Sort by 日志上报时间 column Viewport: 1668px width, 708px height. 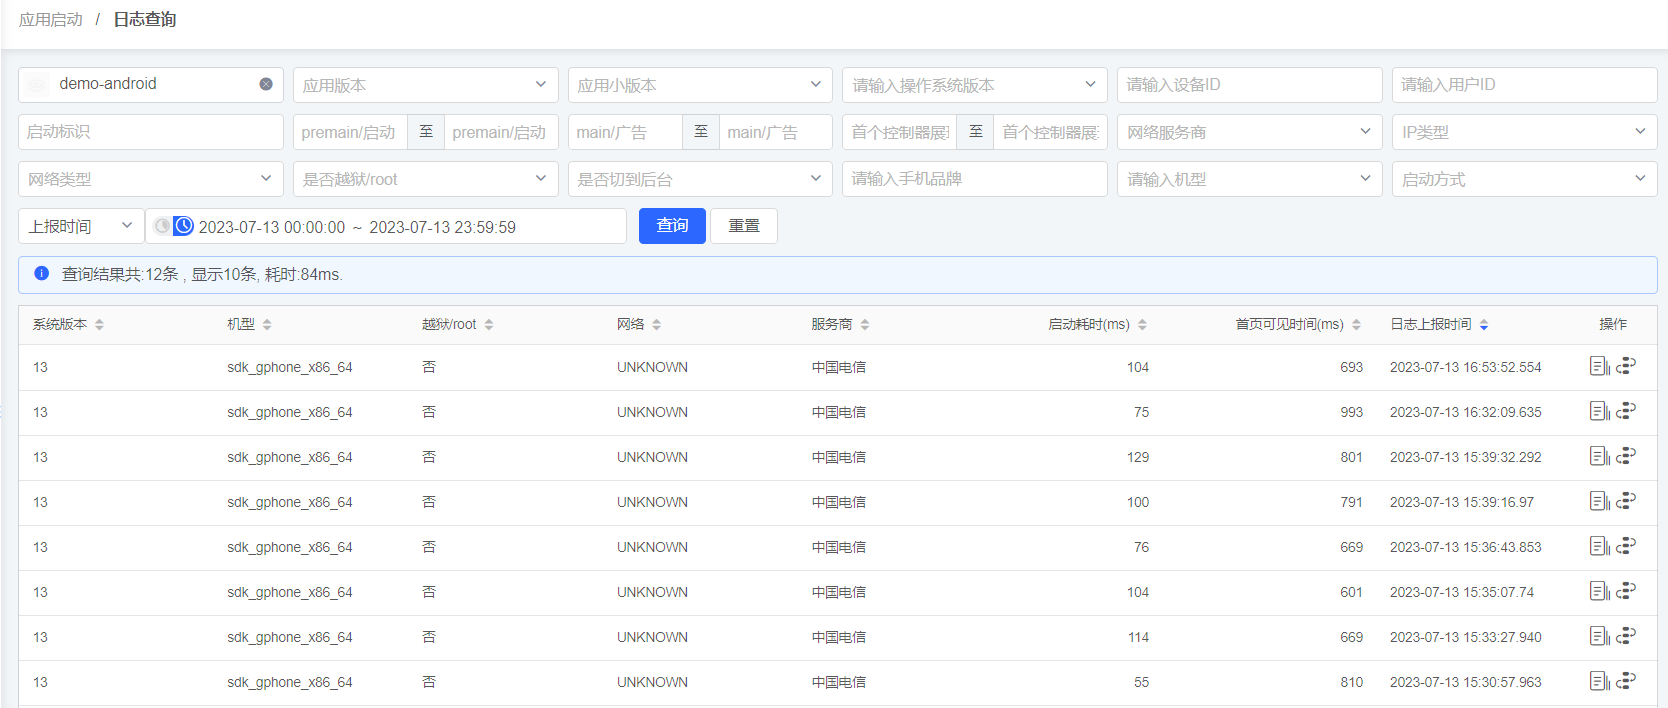[1484, 325]
